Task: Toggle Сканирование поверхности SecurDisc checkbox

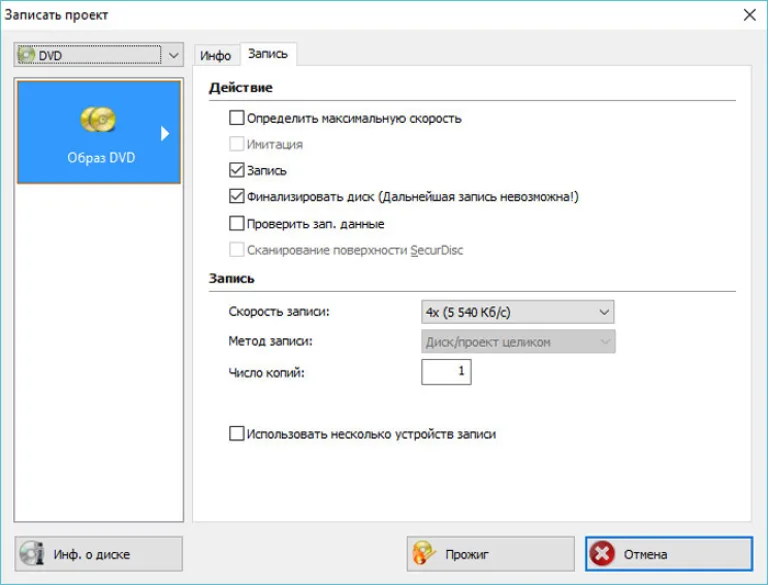Action: (x=237, y=250)
